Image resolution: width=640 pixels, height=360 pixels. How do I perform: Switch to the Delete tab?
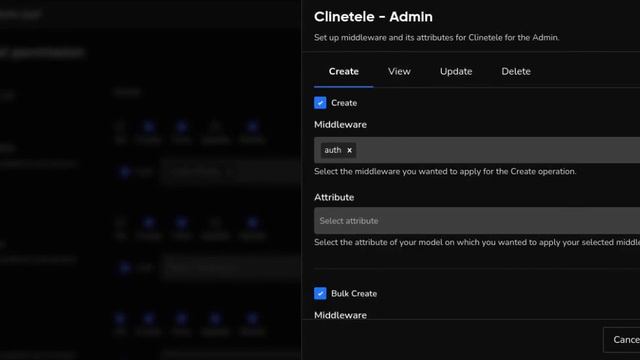point(516,71)
